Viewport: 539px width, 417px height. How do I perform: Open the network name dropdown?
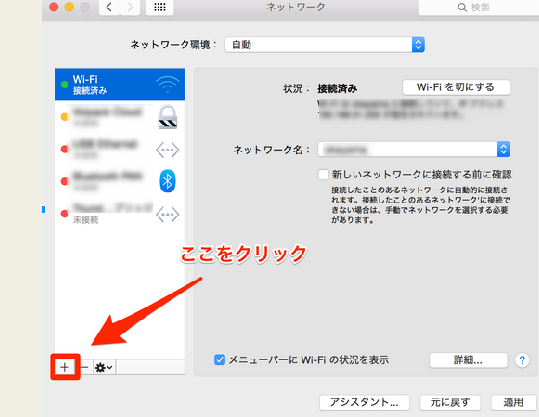click(x=414, y=149)
